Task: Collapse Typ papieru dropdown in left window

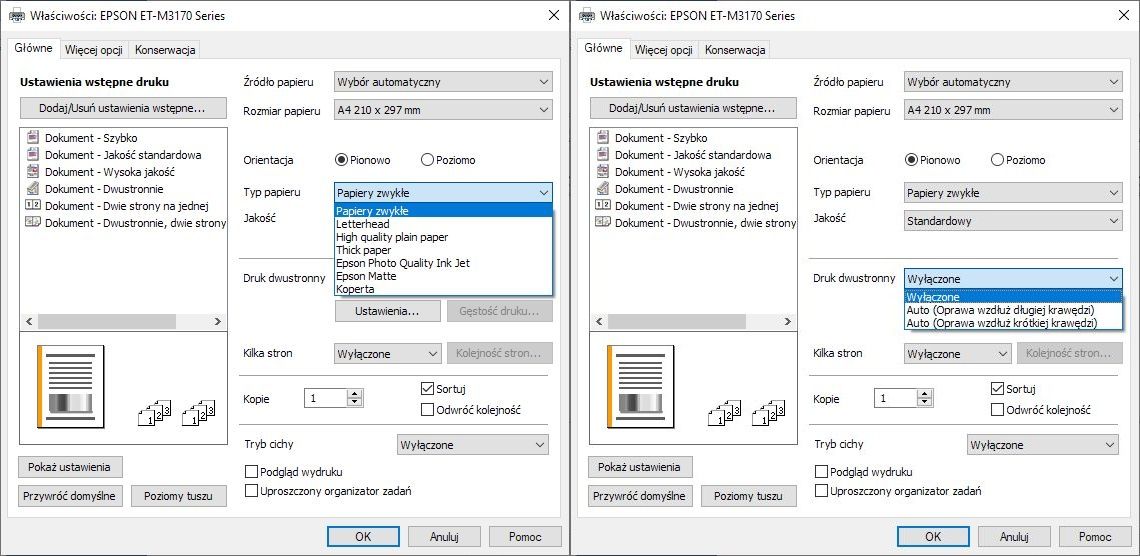Action: [x=443, y=193]
